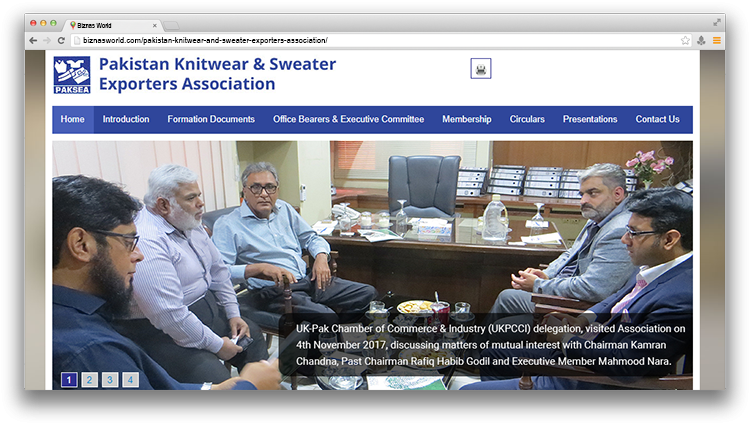Go to Contact Us page
This screenshot has height=425, width=750.
click(657, 119)
